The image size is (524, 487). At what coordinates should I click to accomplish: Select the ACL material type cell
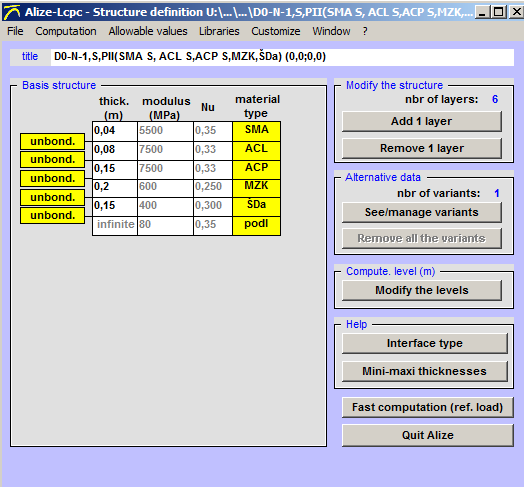(256, 150)
